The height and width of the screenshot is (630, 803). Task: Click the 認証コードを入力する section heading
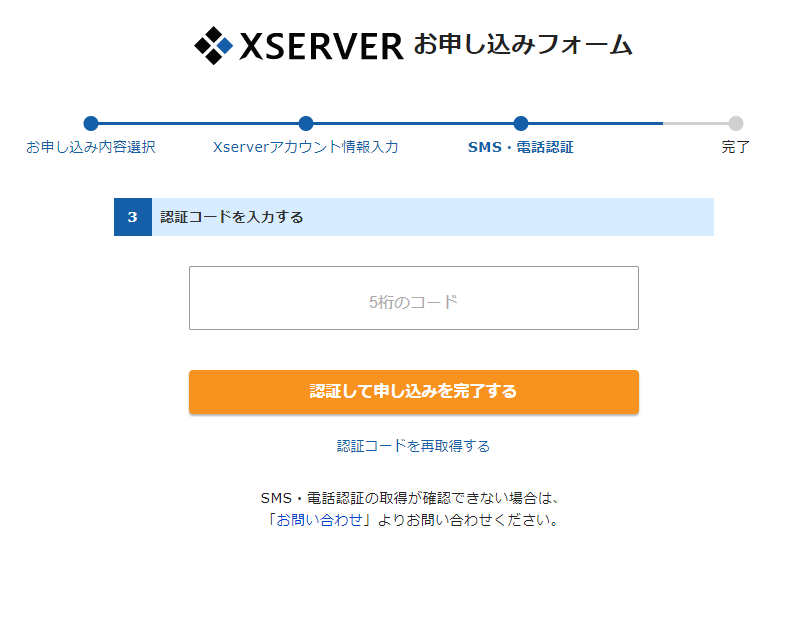pos(232,217)
